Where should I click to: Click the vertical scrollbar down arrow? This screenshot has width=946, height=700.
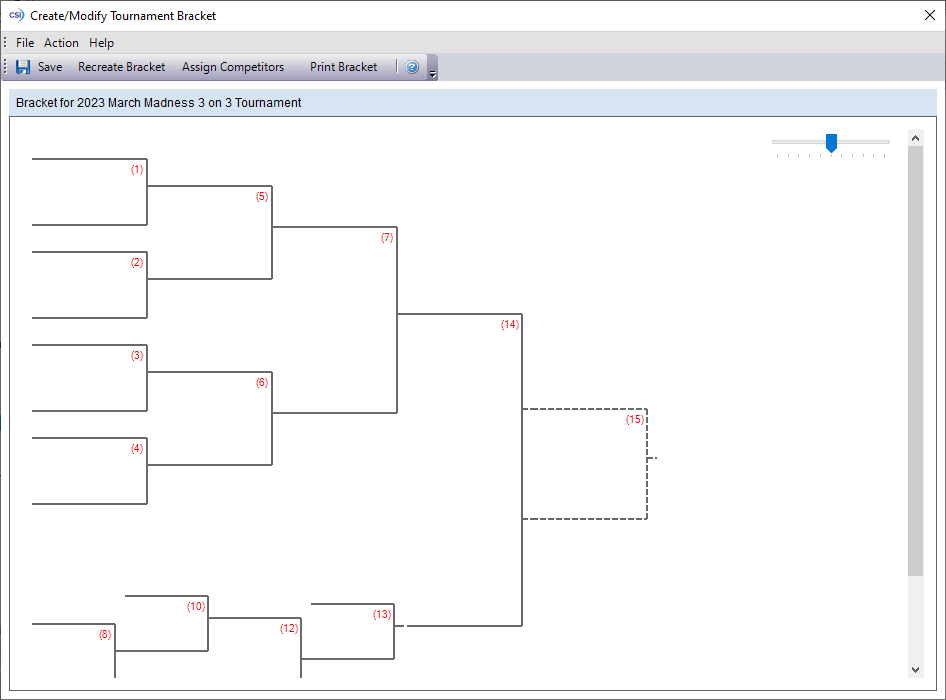click(915, 670)
